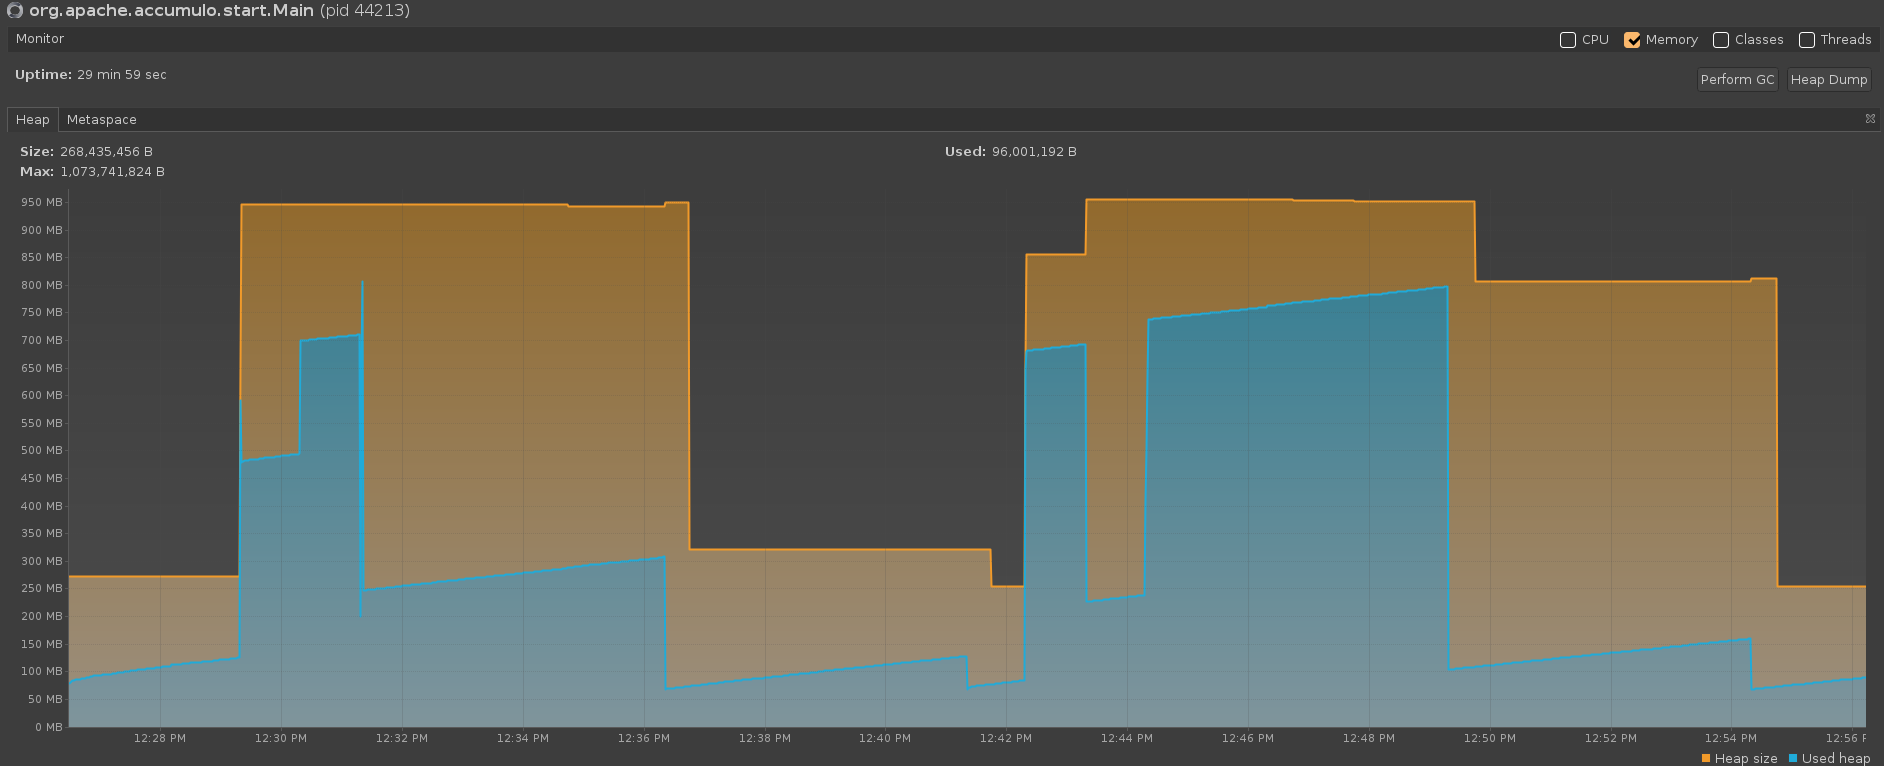Image resolution: width=1884 pixels, height=766 pixels.
Task: Click the heap Size value 268,435,456 B
Action: [x=106, y=152]
